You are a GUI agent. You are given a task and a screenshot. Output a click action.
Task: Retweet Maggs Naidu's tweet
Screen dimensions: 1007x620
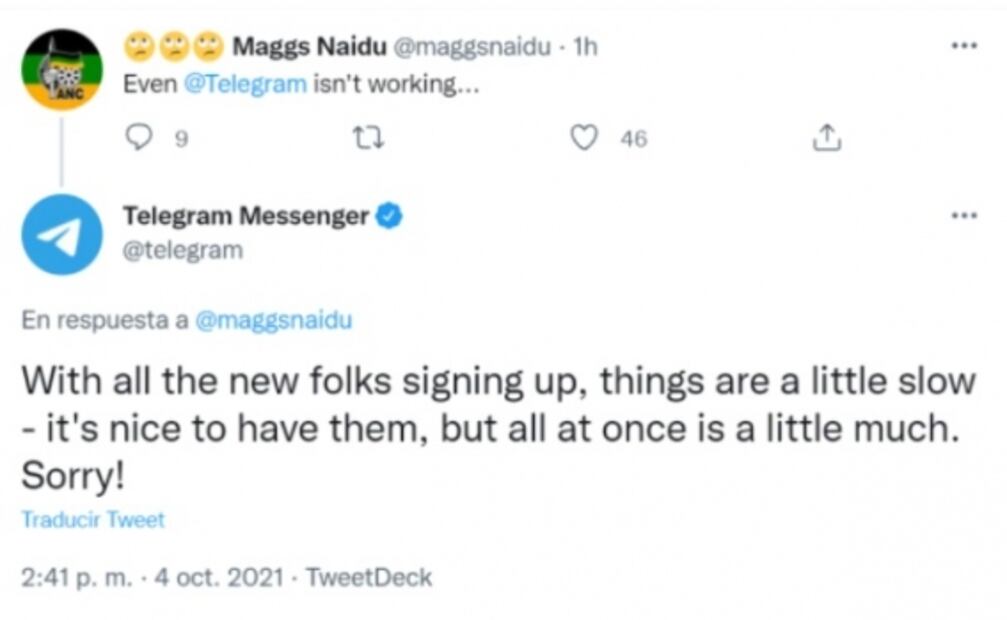coord(368,140)
